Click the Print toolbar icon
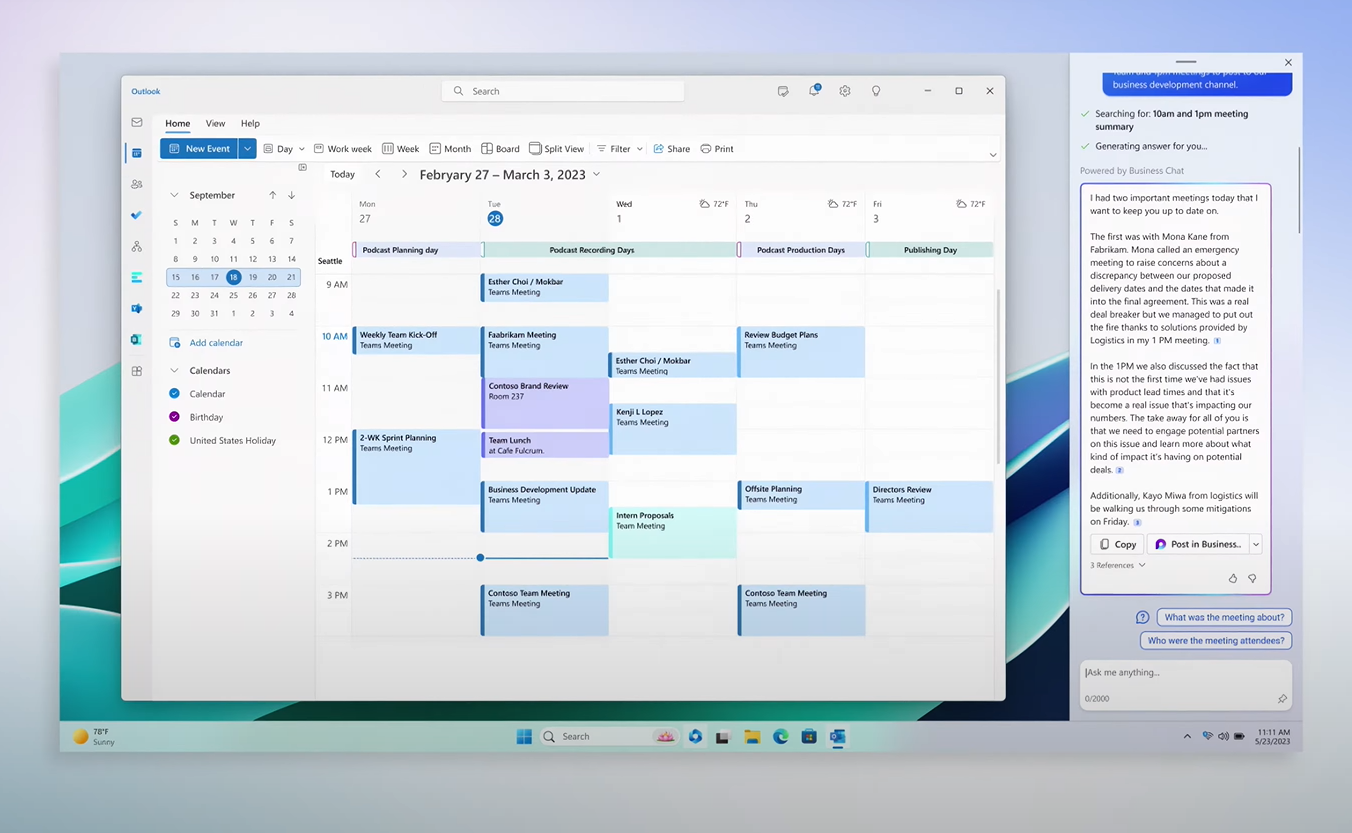This screenshot has width=1352, height=833. 717,149
